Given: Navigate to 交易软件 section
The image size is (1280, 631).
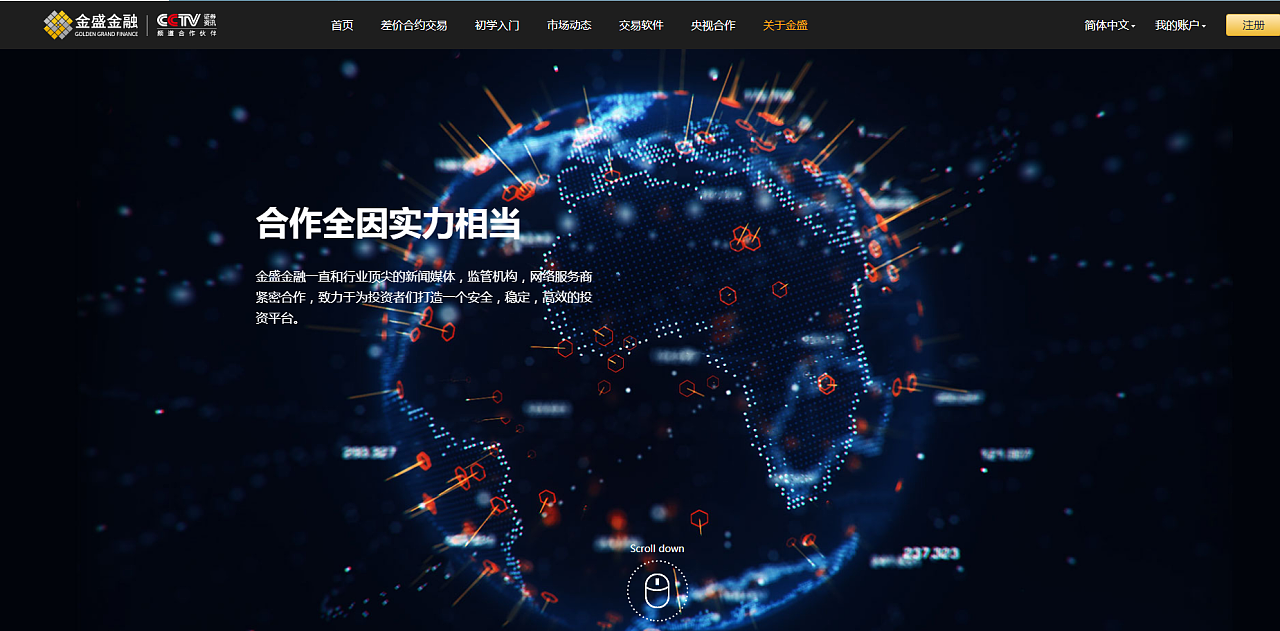Looking at the screenshot, I should 641,25.
